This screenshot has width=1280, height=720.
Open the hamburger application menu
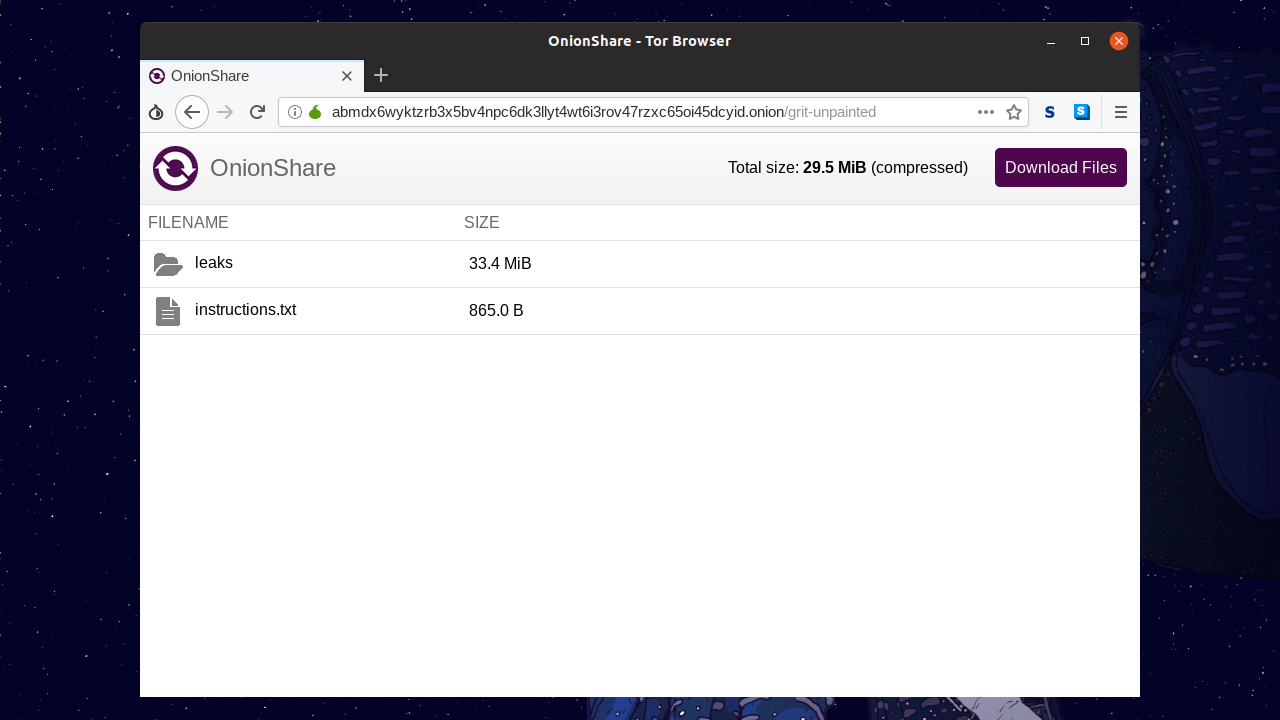[1121, 112]
